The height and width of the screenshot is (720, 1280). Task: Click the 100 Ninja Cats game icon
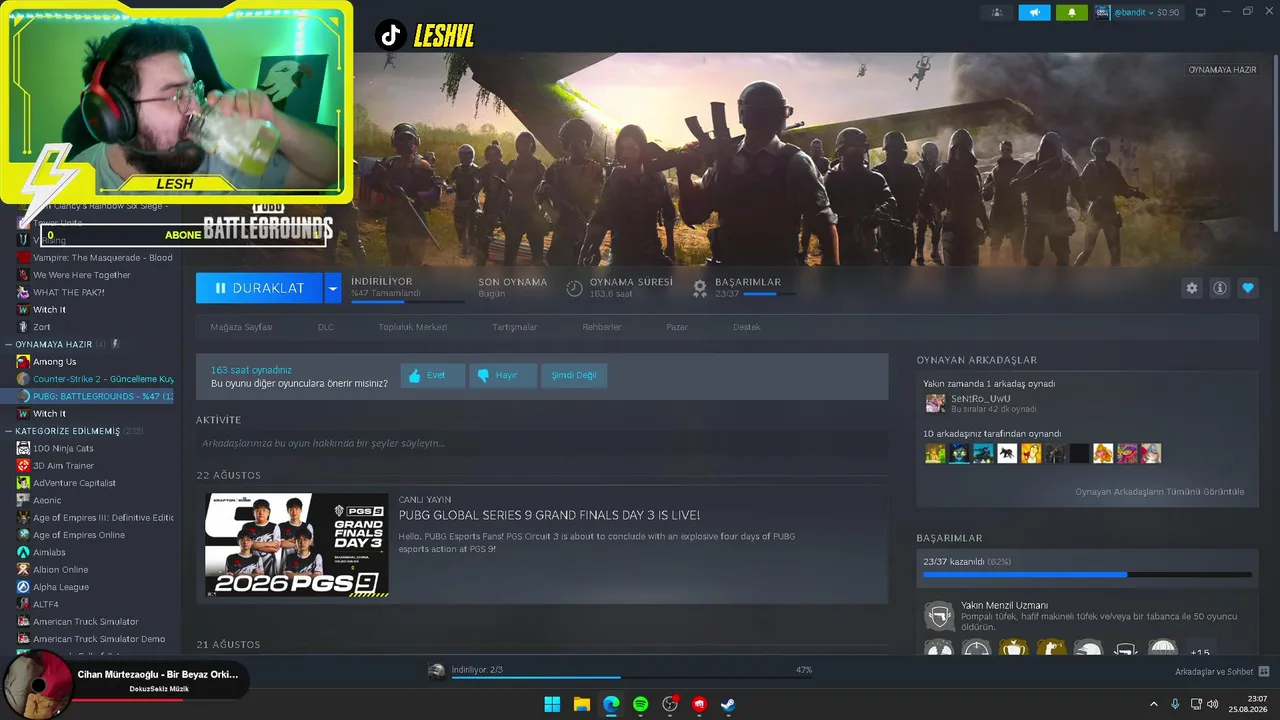coord(23,448)
